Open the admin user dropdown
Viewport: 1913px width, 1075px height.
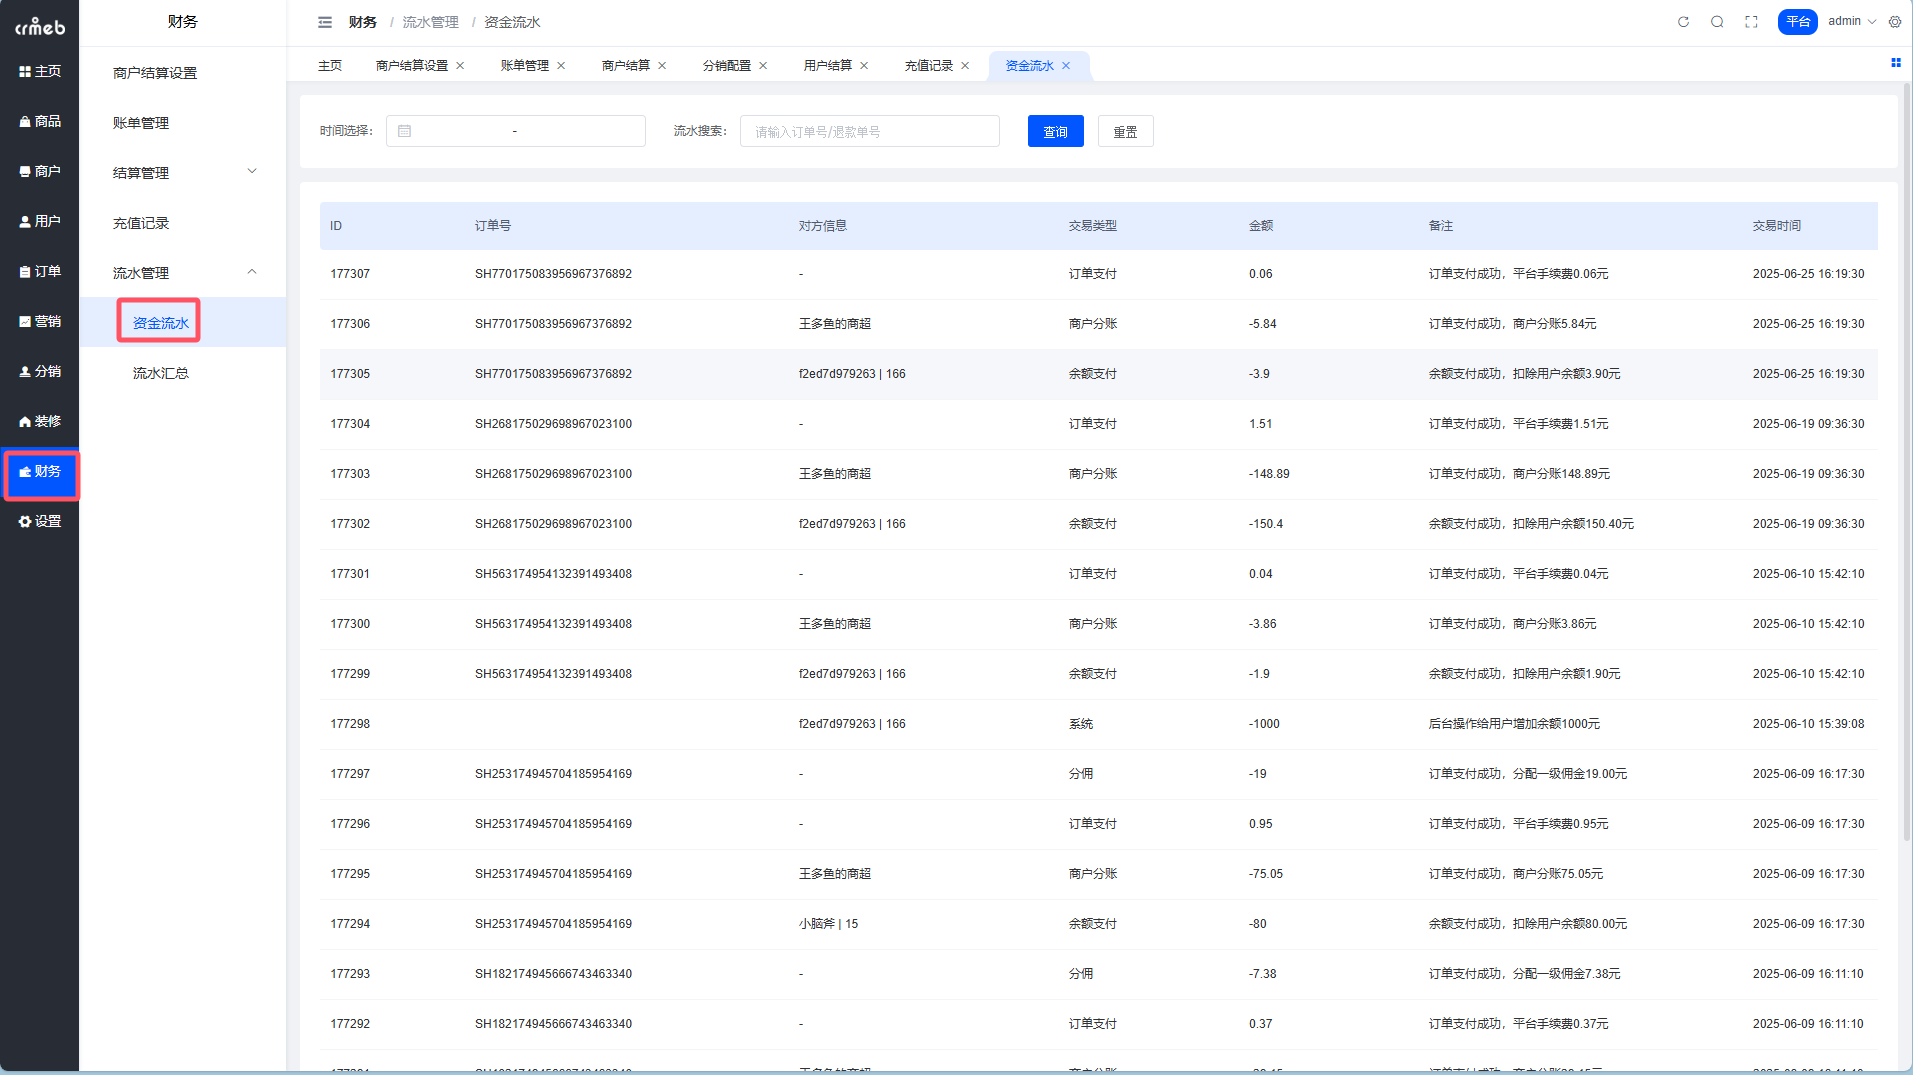(1851, 22)
